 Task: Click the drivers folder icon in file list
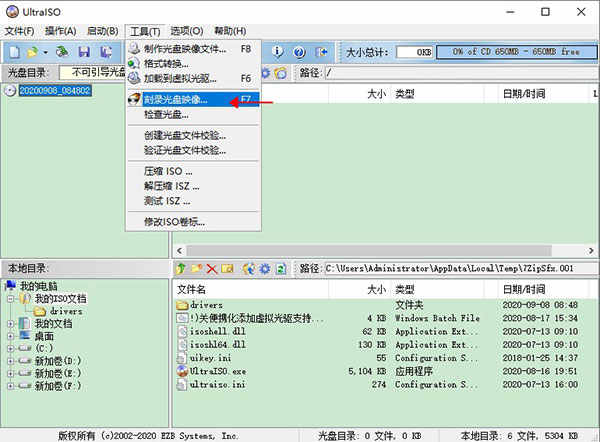[182, 305]
